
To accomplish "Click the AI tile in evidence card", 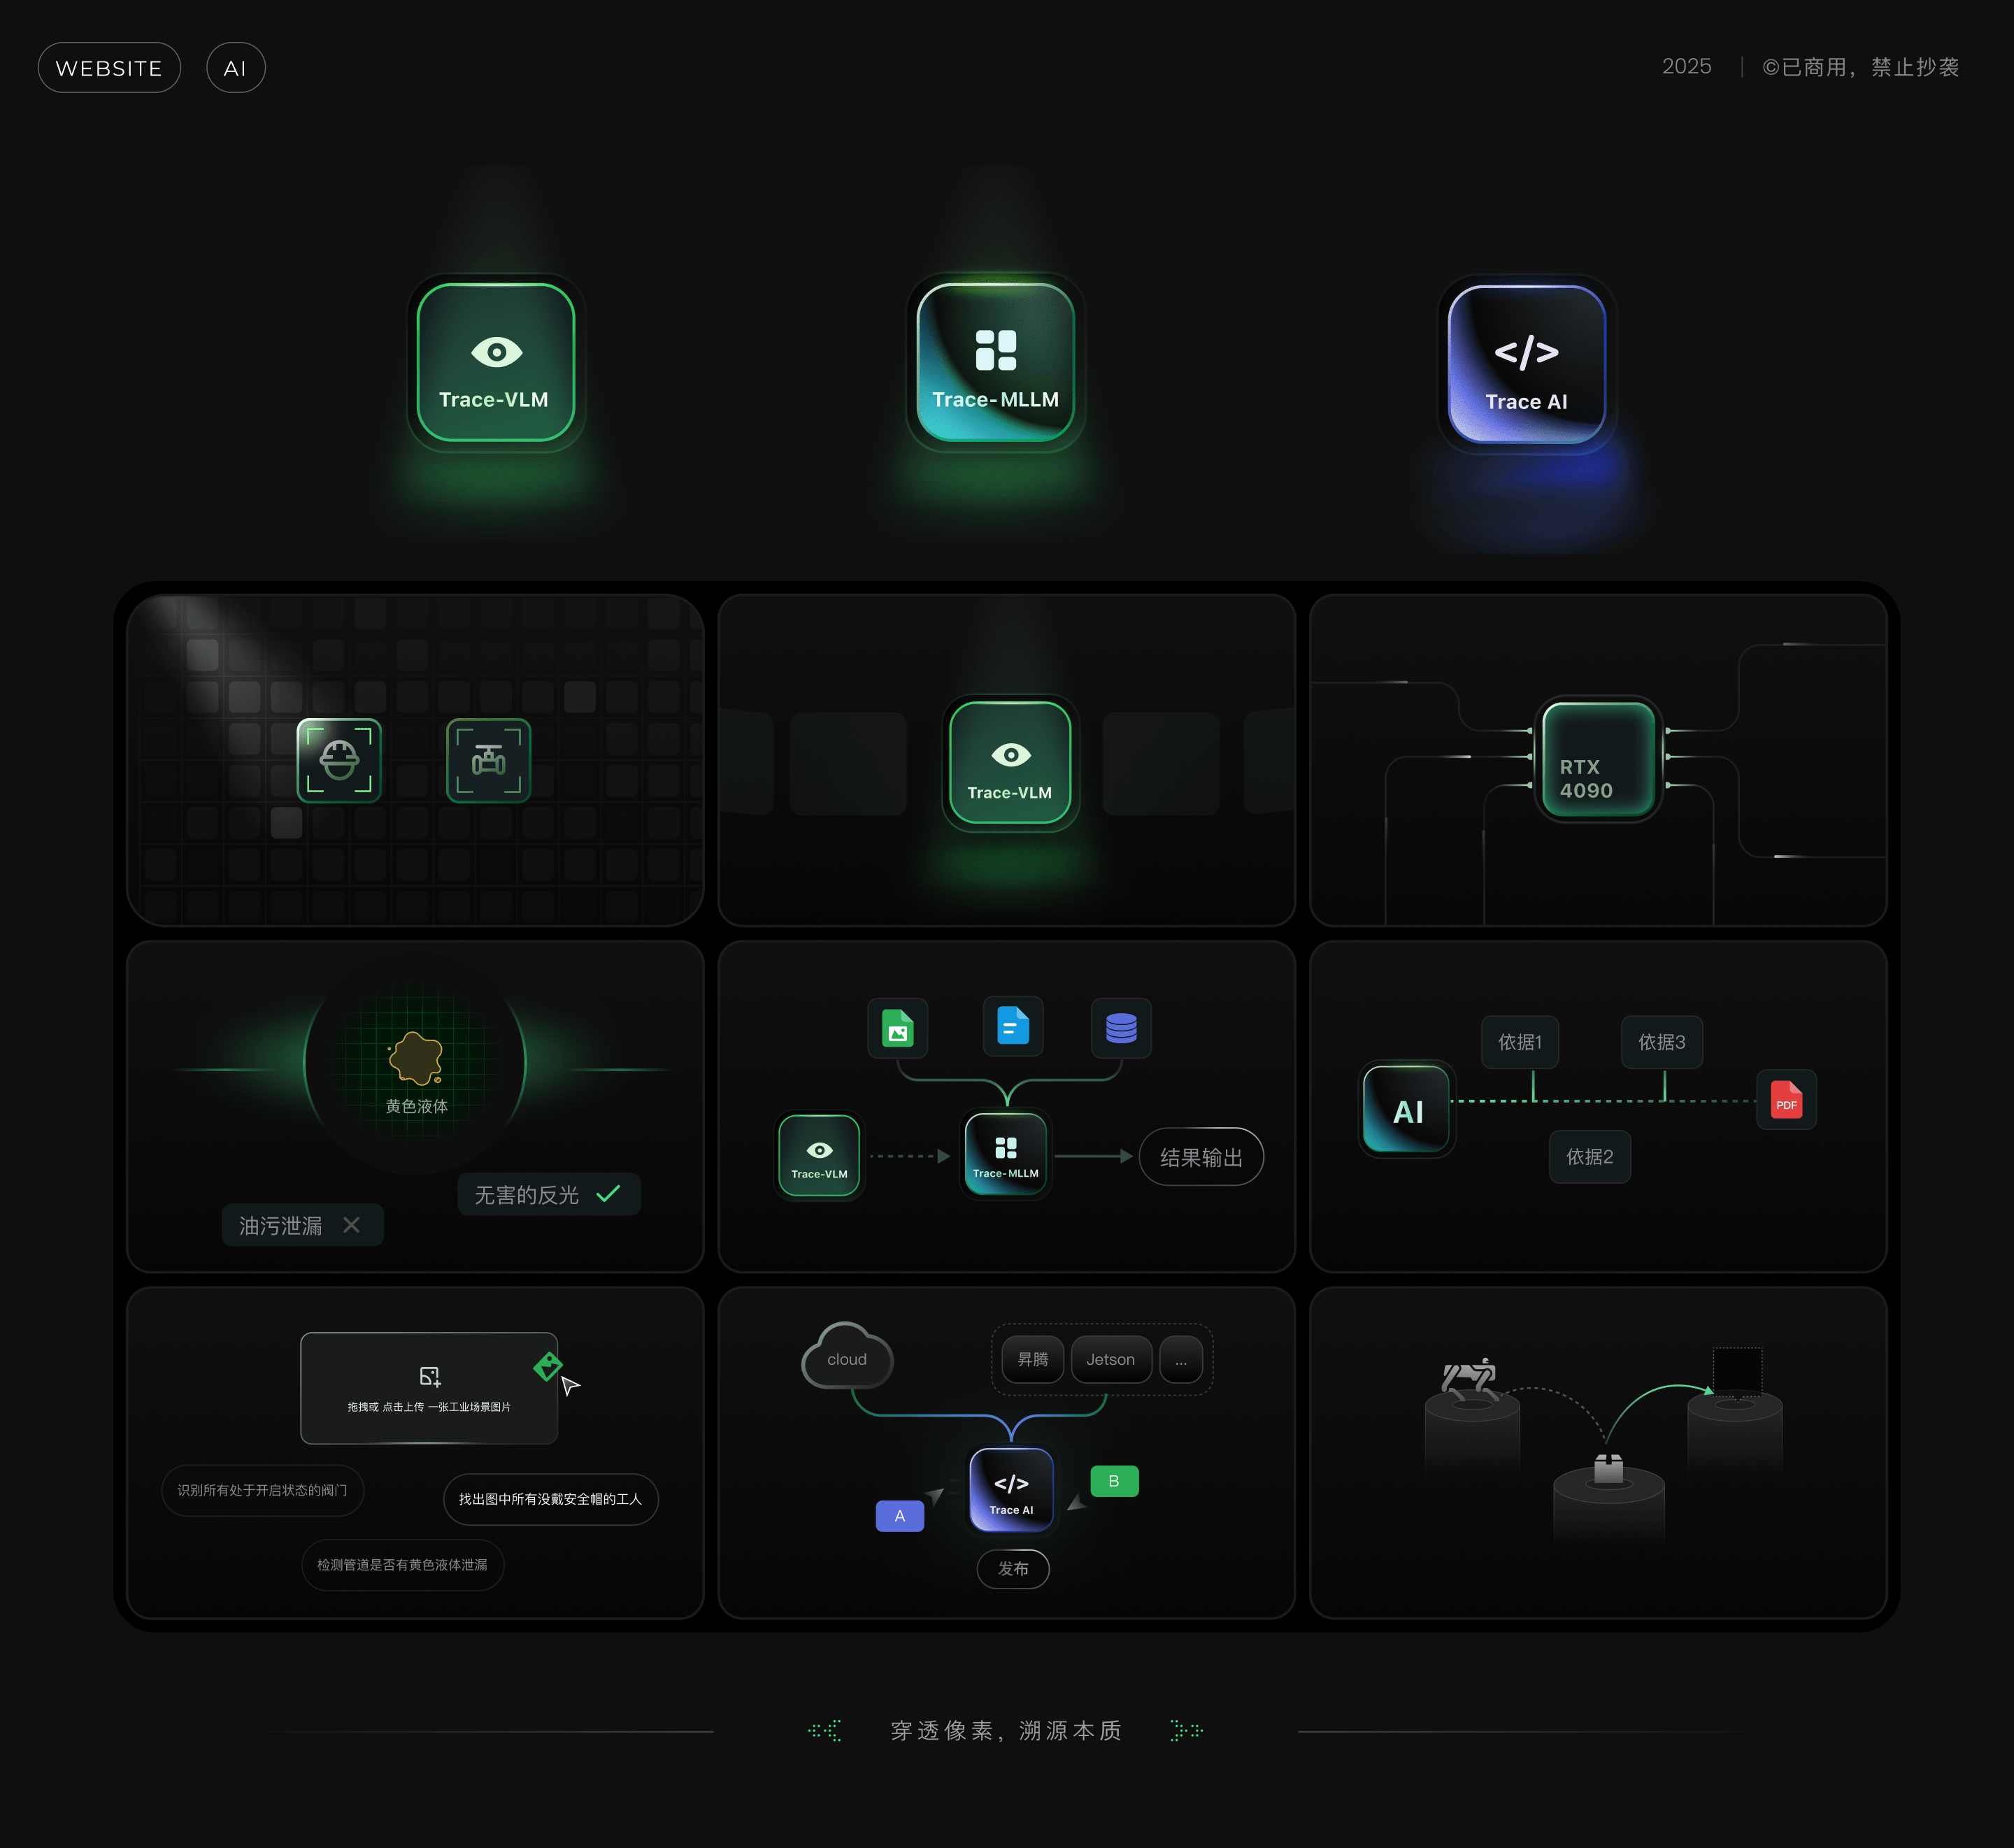I will (1407, 1108).
